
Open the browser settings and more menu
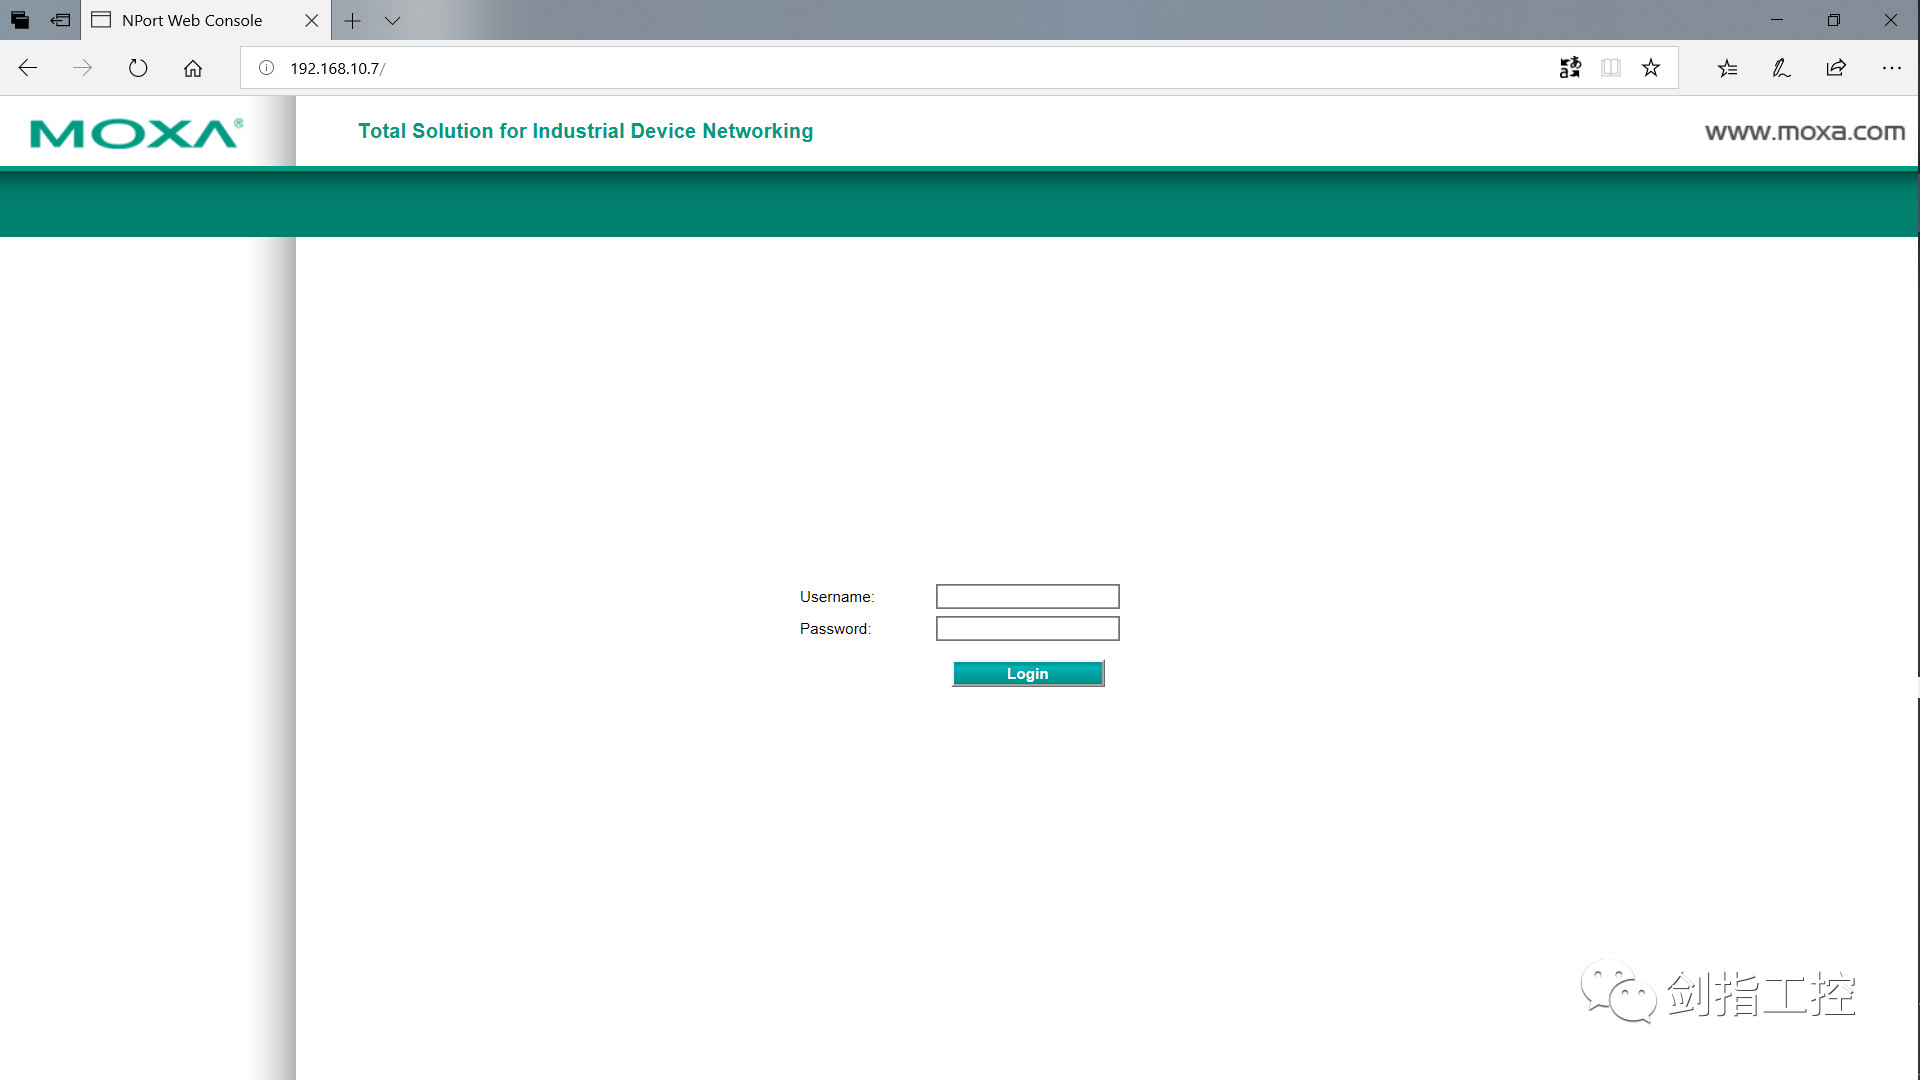[x=1891, y=68]
